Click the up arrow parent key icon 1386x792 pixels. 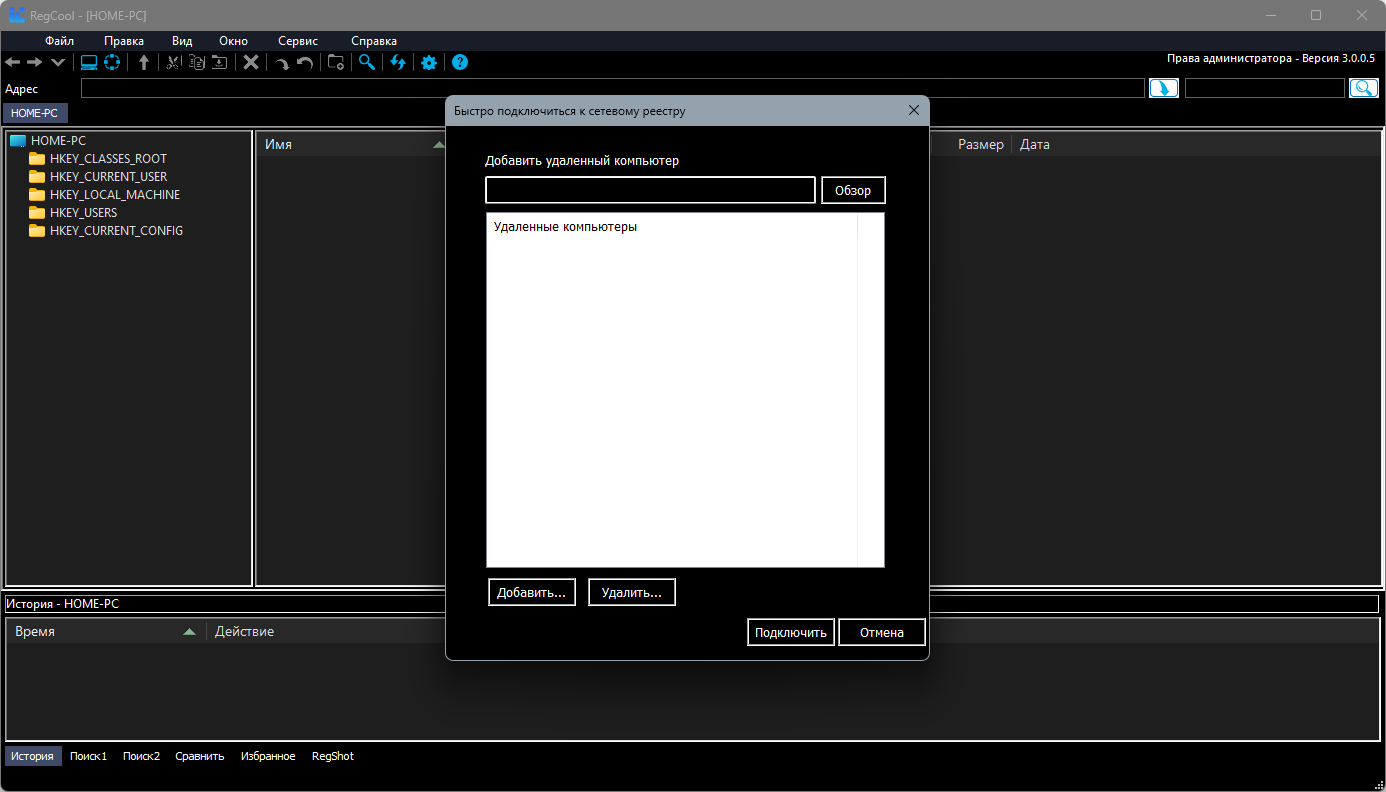click(x=144, y=62)
